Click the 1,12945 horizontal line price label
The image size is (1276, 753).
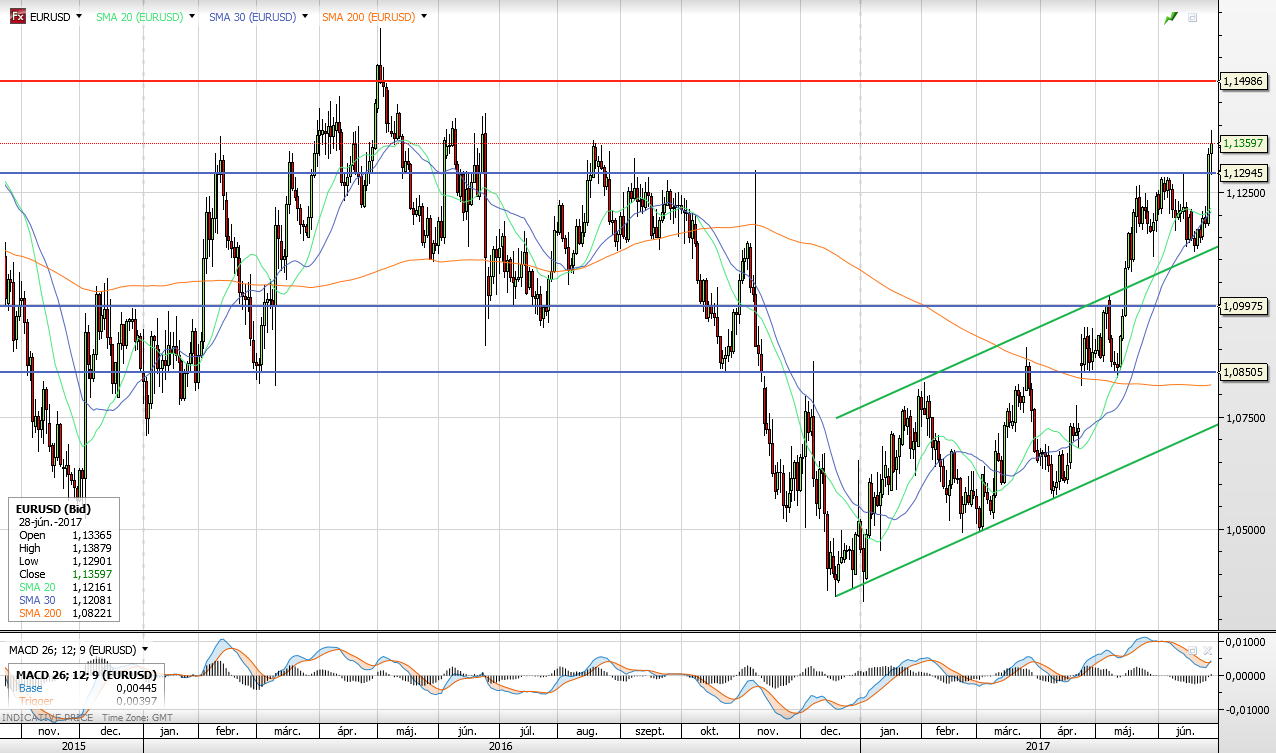[1244, 173]
